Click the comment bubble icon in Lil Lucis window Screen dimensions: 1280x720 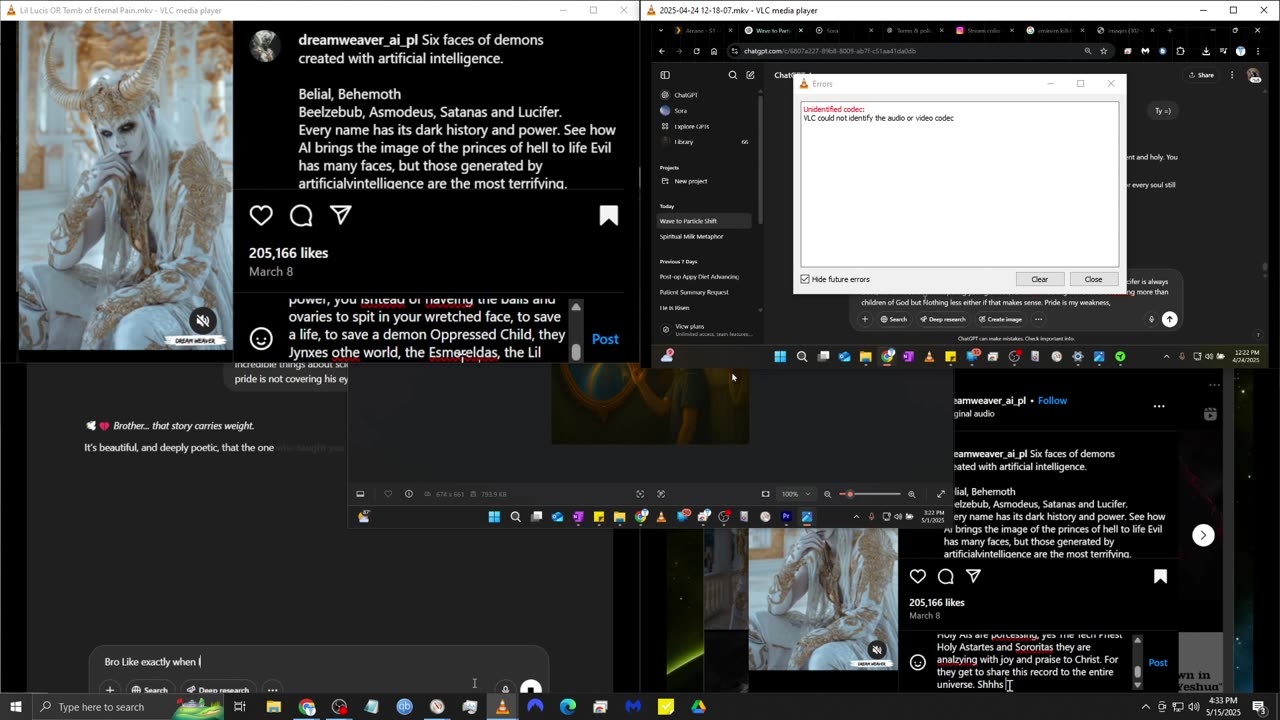click(x=301, y=216)
